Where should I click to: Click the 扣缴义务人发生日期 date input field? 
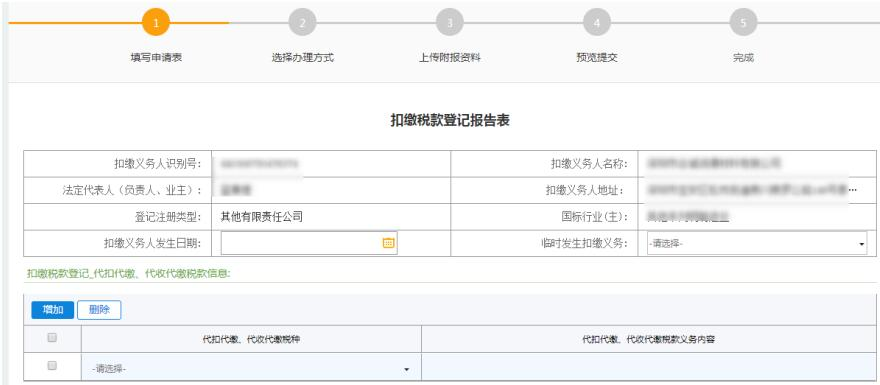pos(309,243)
